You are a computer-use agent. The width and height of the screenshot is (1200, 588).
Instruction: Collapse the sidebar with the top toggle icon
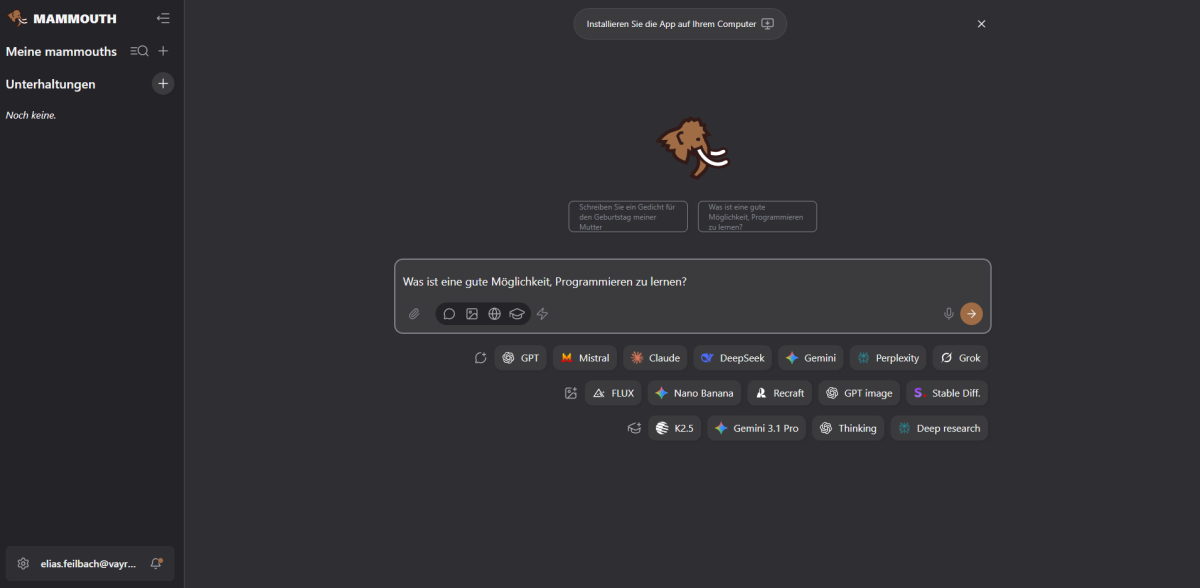point(163,18)
